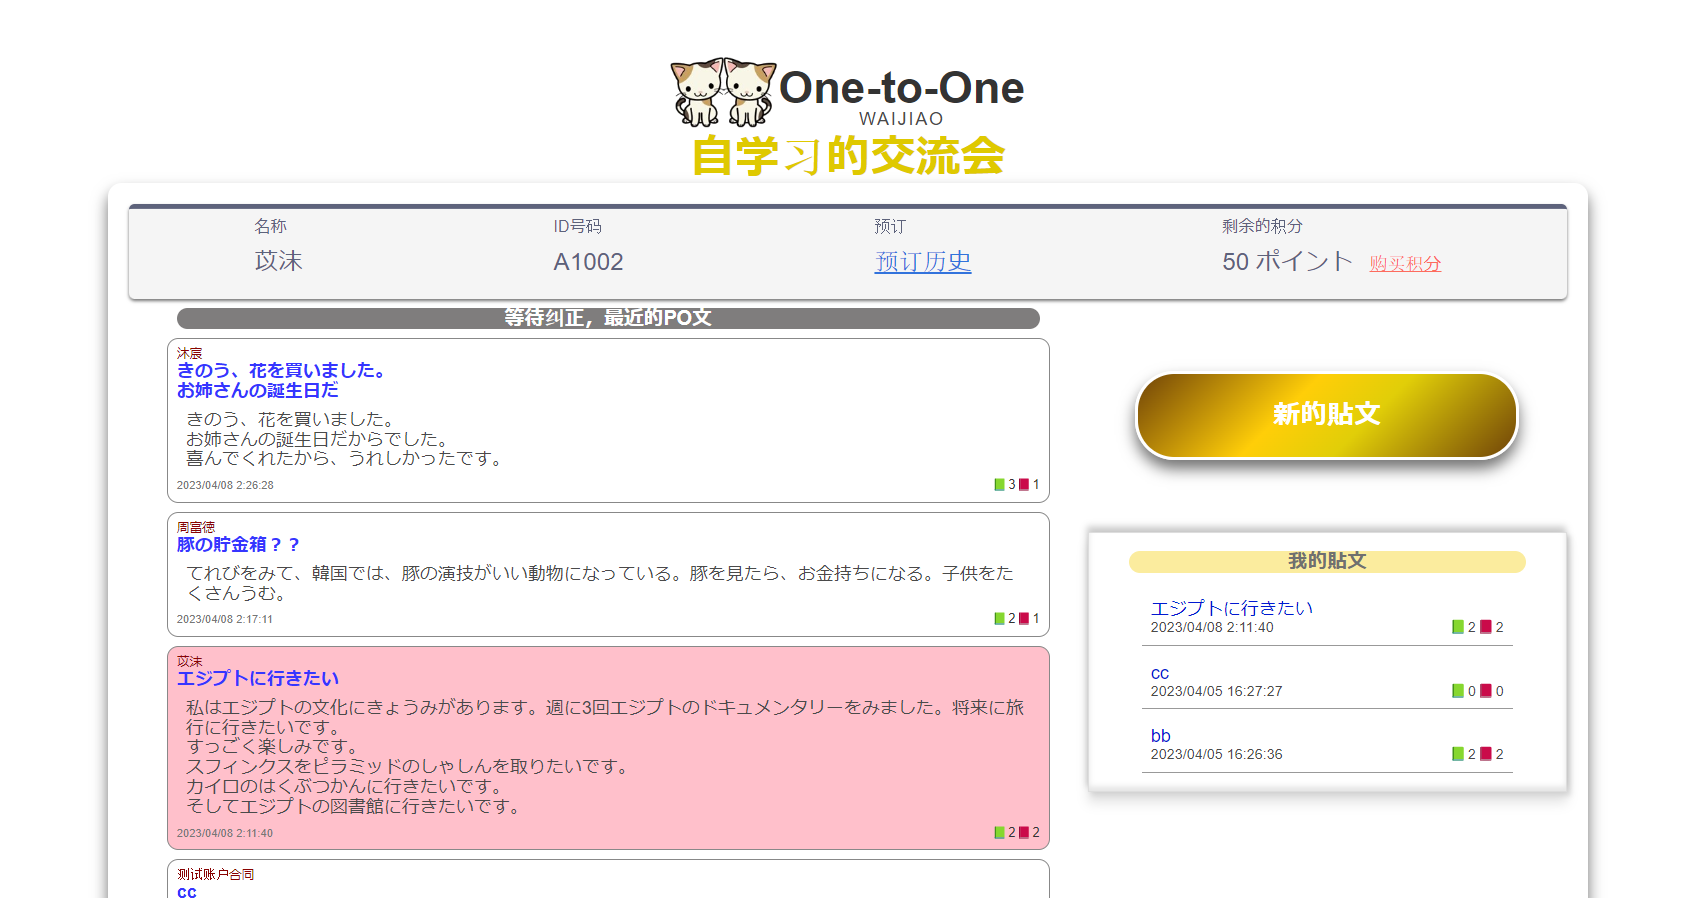Click the two cats logo image
The width and height of the screenshot is (1702, 898).
[723, 92]
